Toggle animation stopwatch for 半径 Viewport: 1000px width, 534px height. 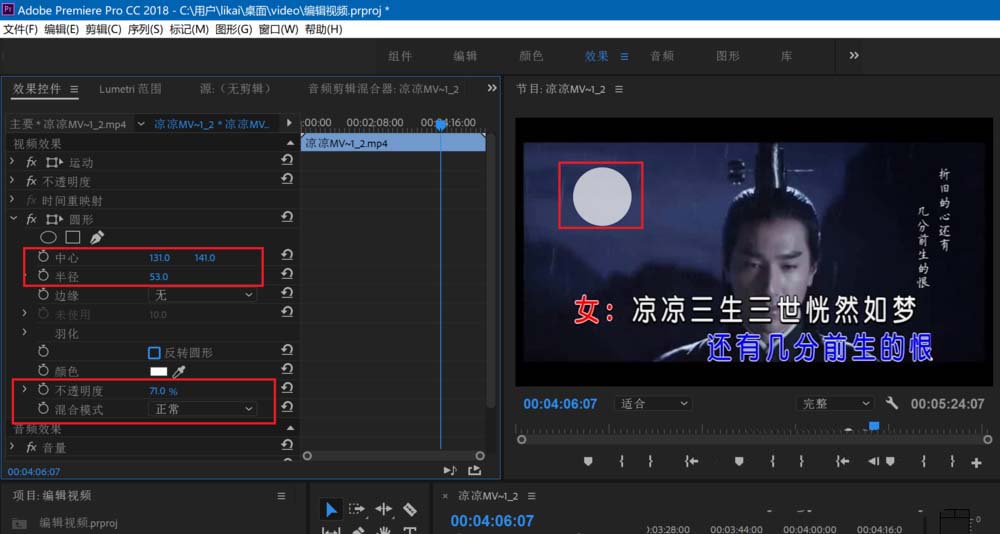tap(43, 276)
